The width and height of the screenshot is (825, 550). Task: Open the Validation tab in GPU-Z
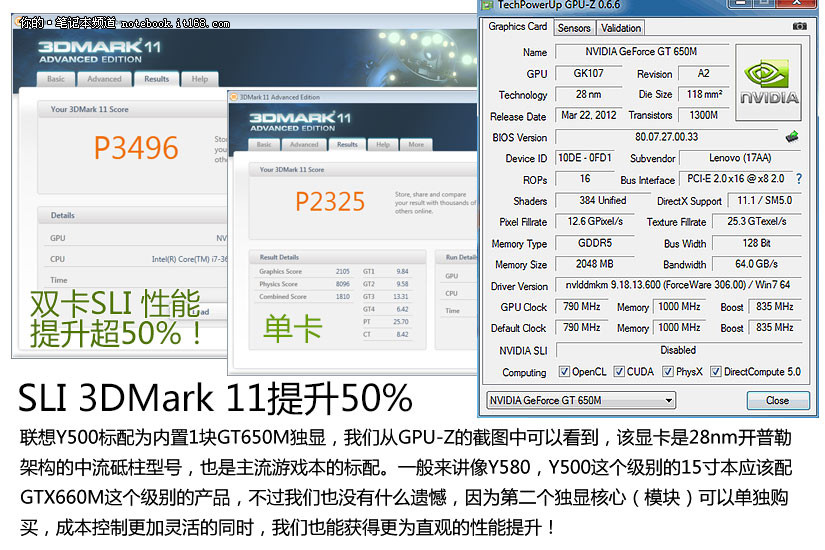coord(621,28)
